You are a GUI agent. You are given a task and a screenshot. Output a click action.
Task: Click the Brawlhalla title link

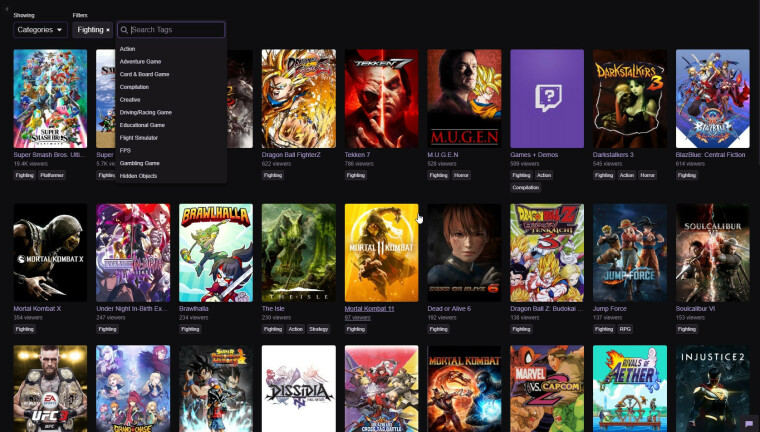[x=194, y=308]
